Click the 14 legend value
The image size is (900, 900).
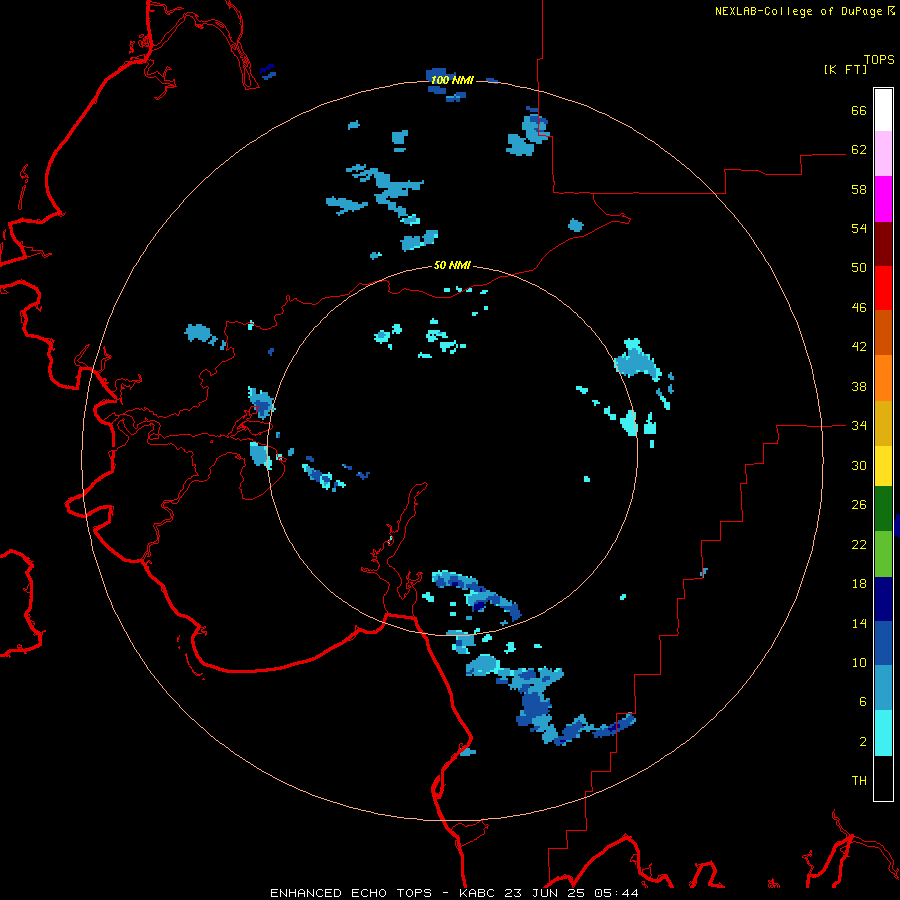(x=859, y=623)
